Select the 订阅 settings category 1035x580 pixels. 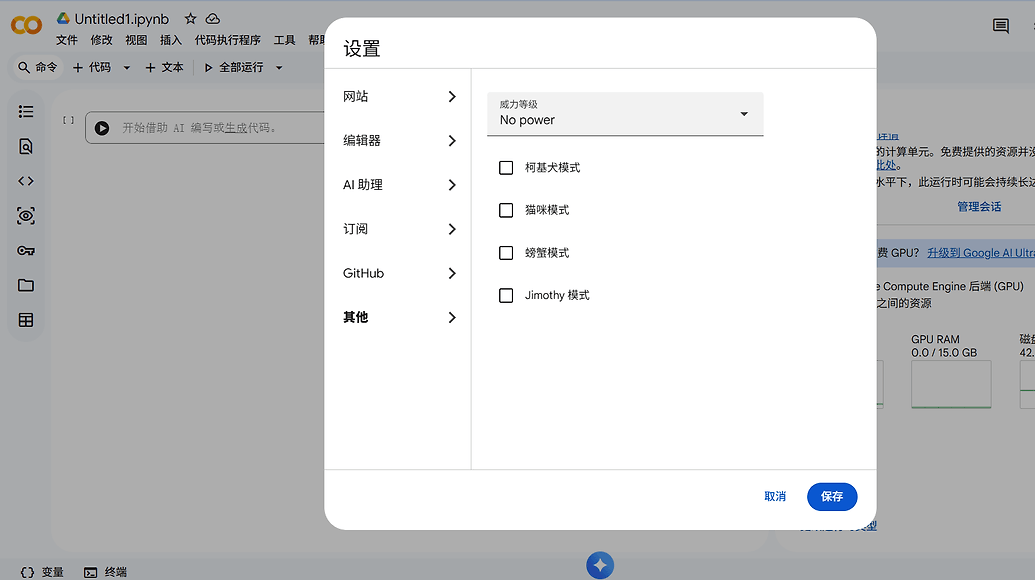(398, 229)
